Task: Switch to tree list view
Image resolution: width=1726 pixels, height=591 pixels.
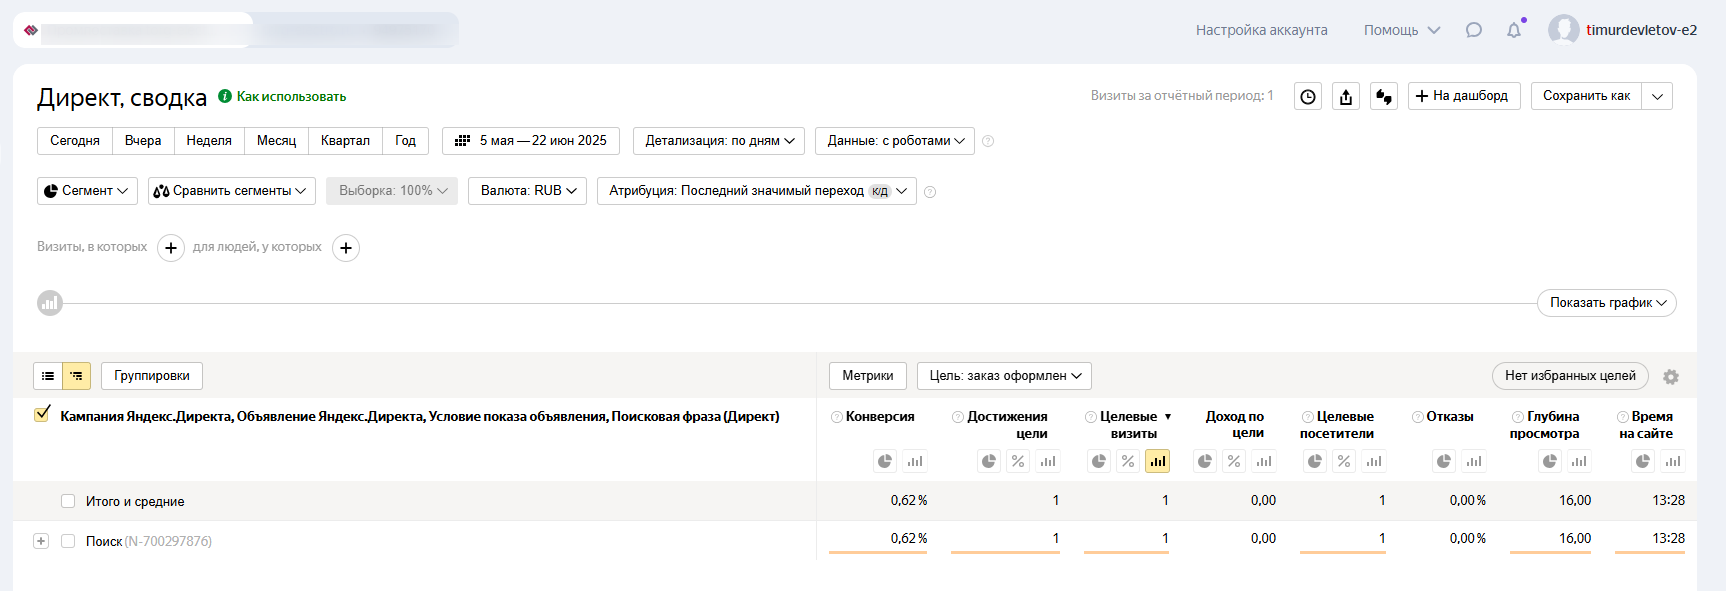Action: tap(77, 376)
